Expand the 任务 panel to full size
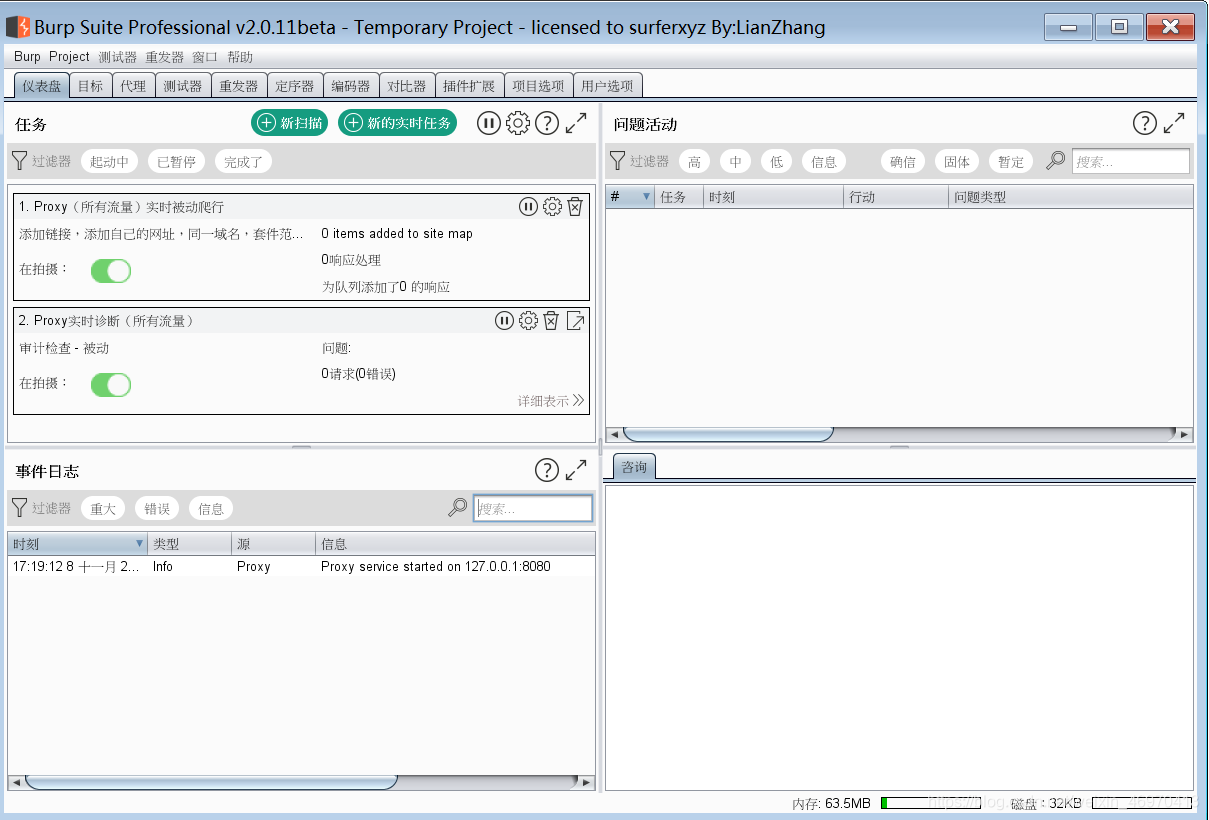Screen dimensions: 1209x820 click(x=576, y=123)
